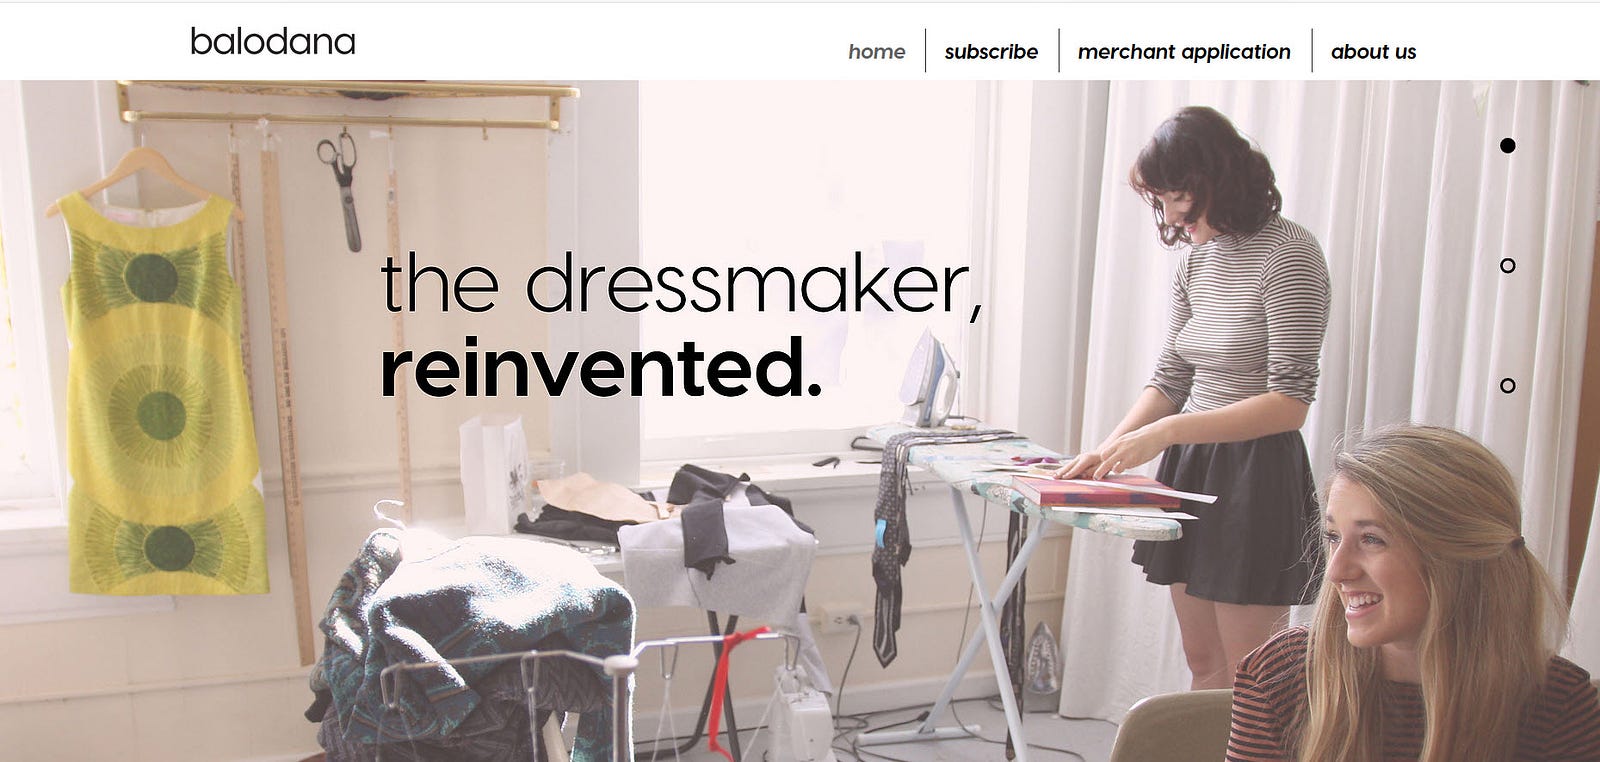The width and height of the screenshot is (1600, 762).
Task: Open the subscribe page
Action: (991, 51)
